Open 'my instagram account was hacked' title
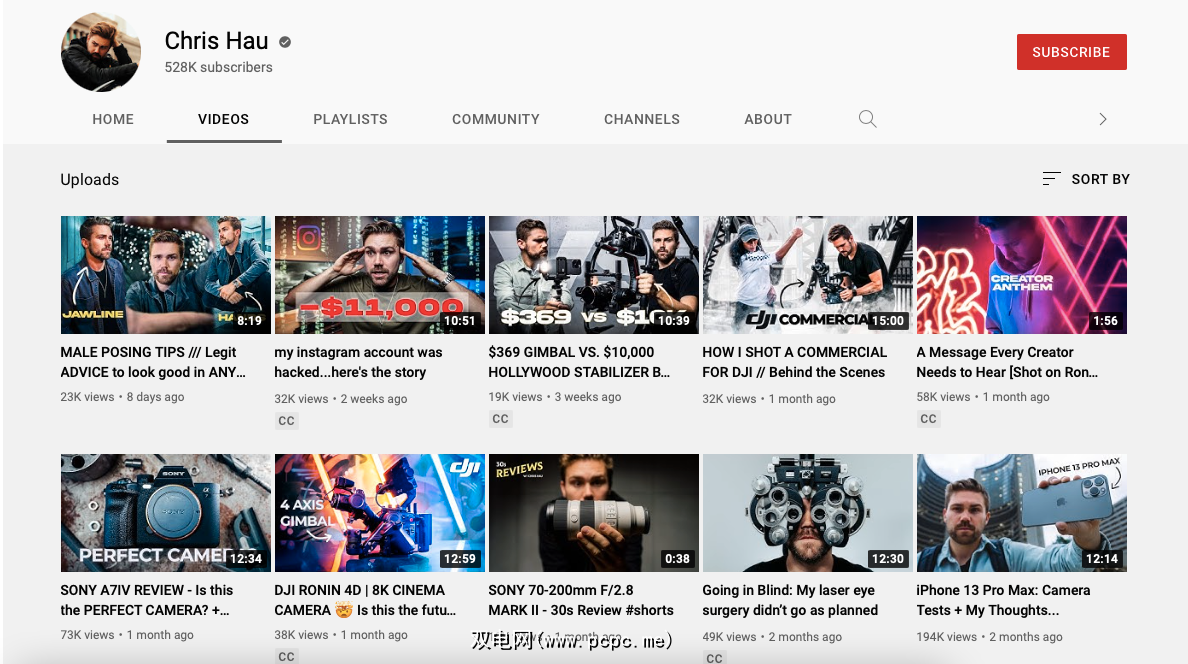This screenshot has height=664, width=1188. (x=358, y=362)
